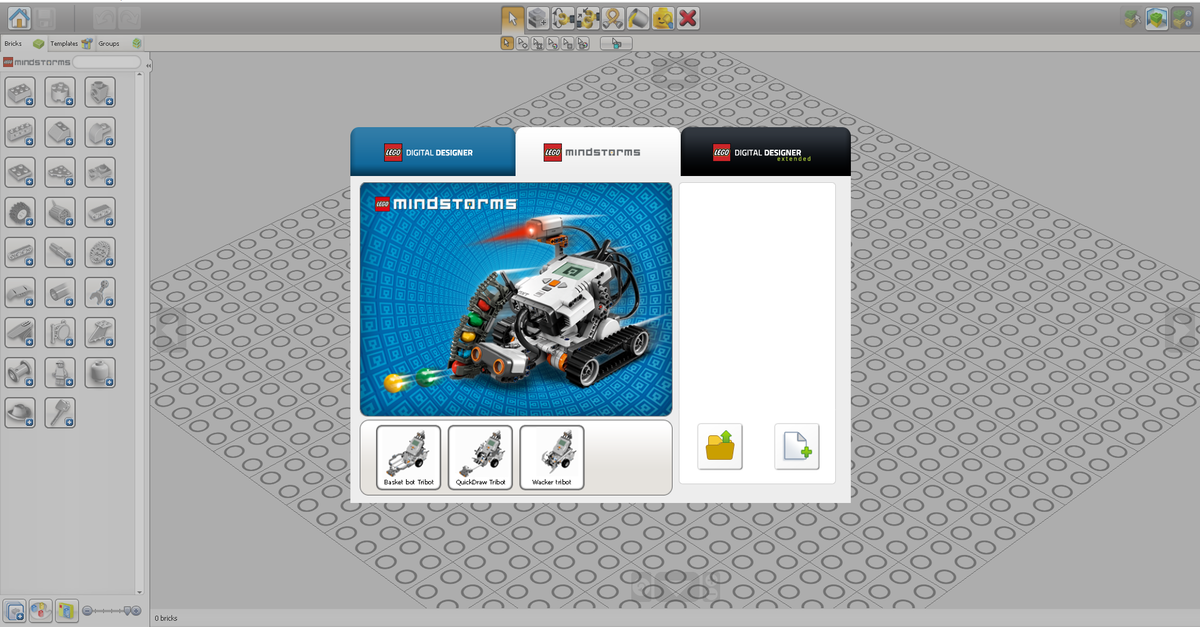Enable color selection sub-tool

tap(553, 43)
